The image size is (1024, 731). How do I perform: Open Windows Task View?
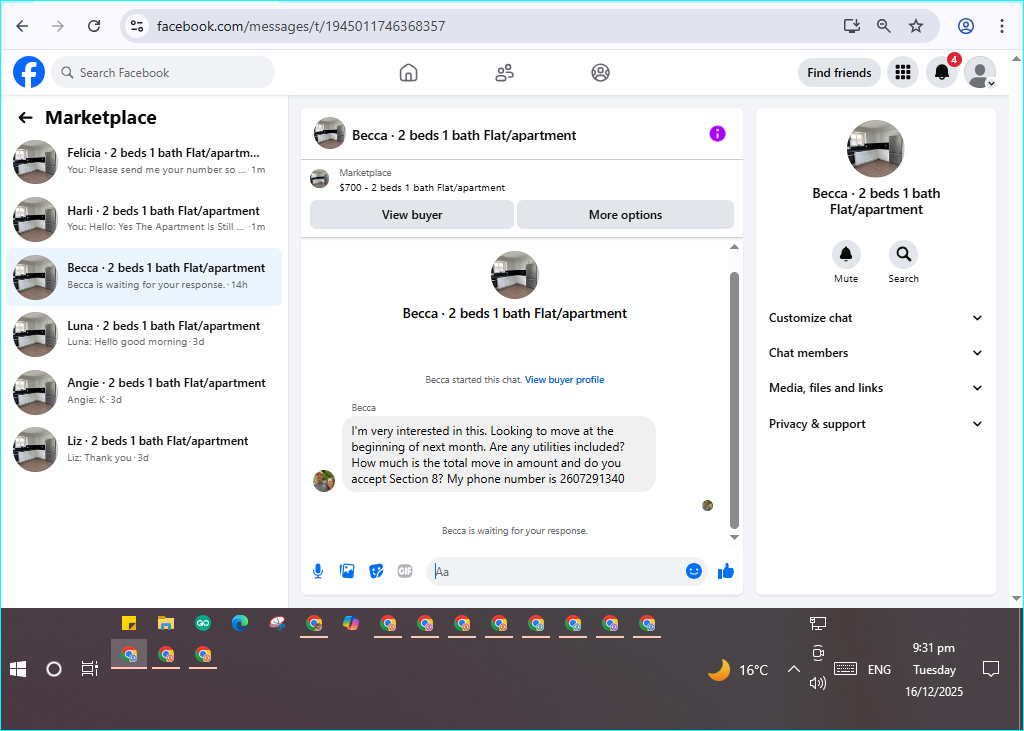tap(89, 669)
